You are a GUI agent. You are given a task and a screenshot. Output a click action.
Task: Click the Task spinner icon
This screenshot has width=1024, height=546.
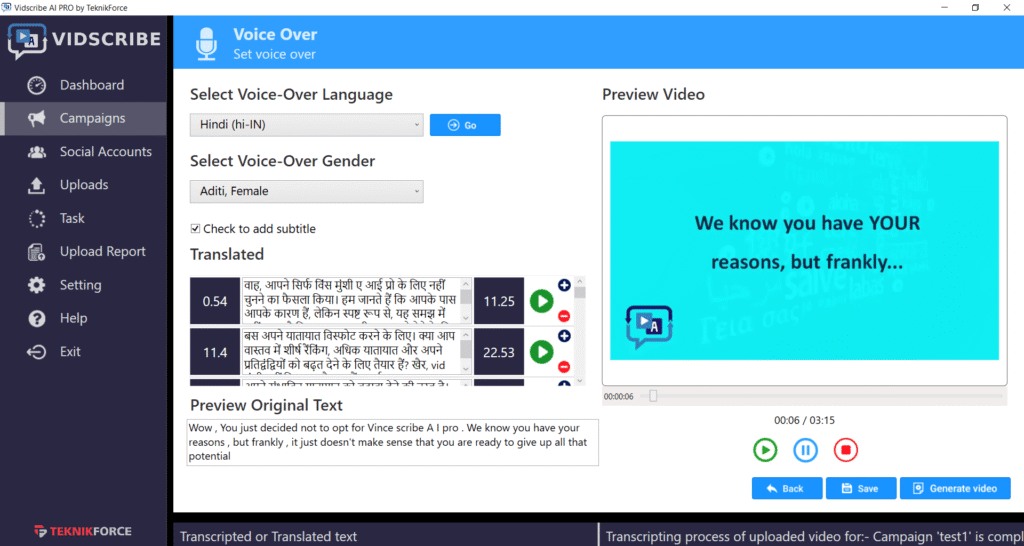click(37, 219)
